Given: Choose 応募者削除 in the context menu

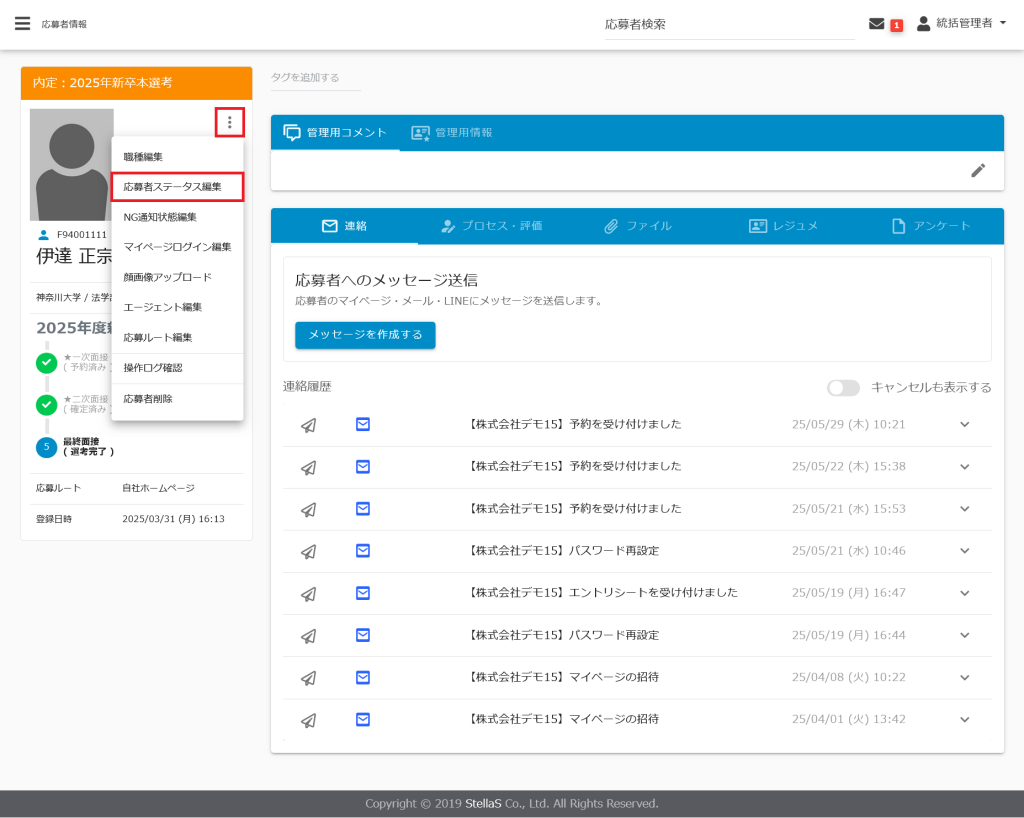Looking at the screenshot, I should [148, 399].
